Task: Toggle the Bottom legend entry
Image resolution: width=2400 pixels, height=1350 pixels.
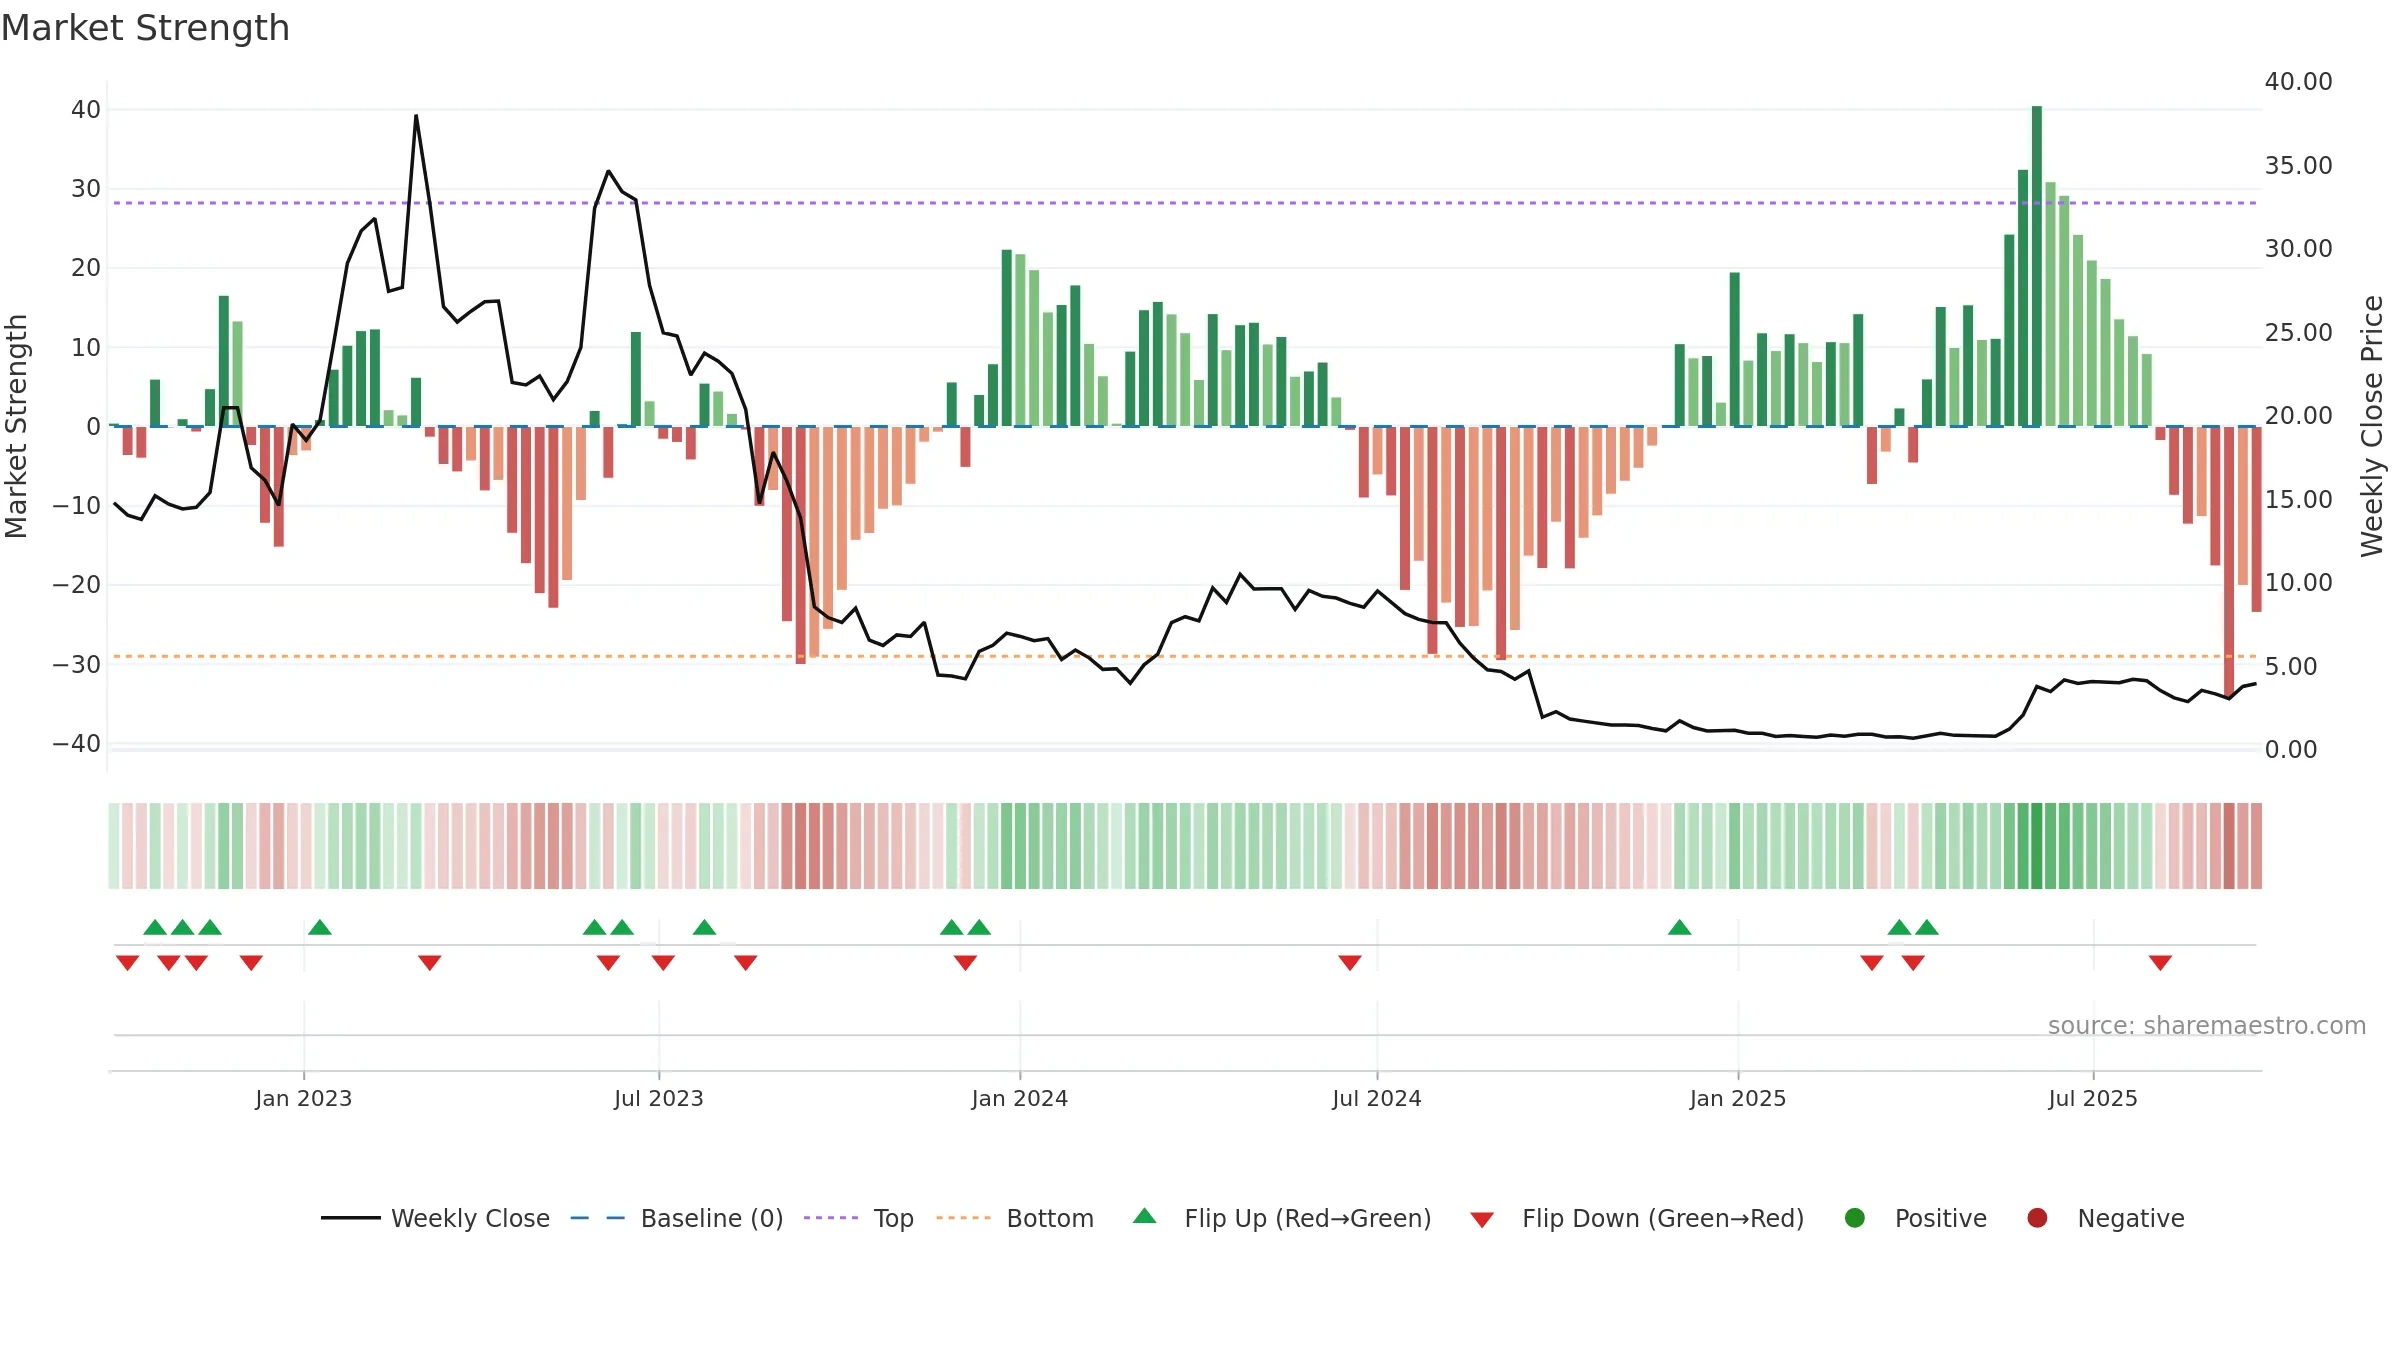Action: click(x=1015, y=1218)
